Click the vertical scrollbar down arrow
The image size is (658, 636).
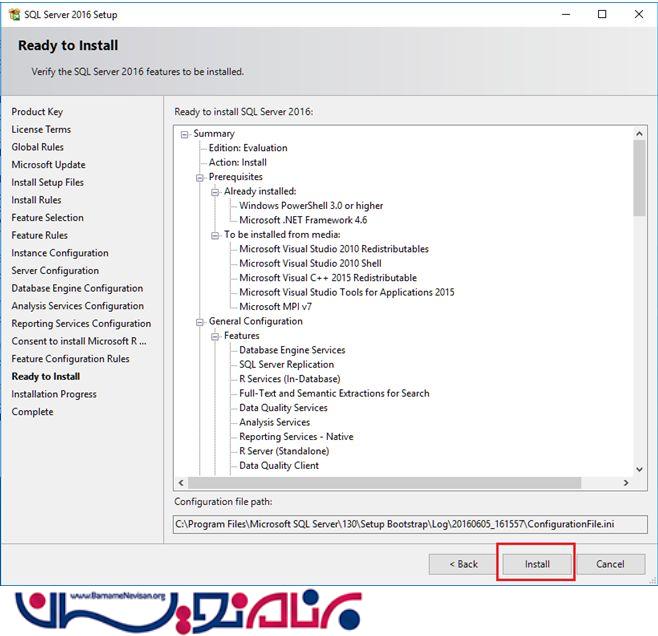[x=640, y=468]
